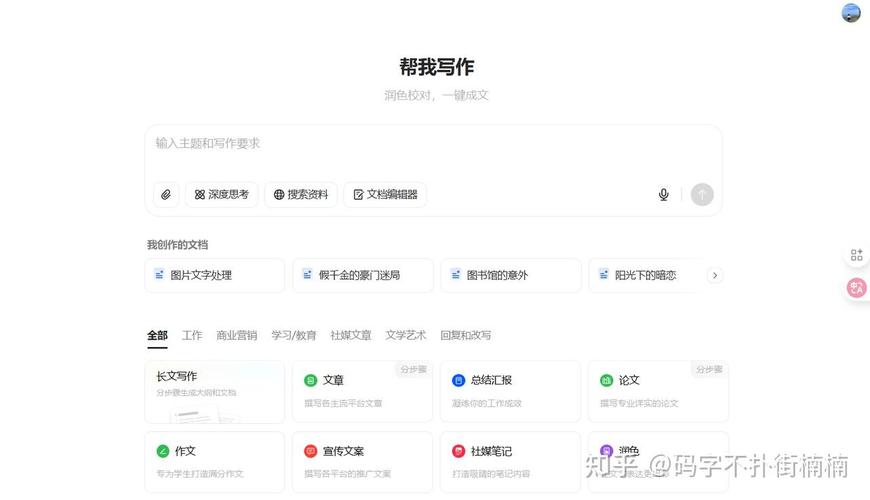Select the 论文 template card
The height and width of the screenshot is (500, 870).
coord(658,391)
